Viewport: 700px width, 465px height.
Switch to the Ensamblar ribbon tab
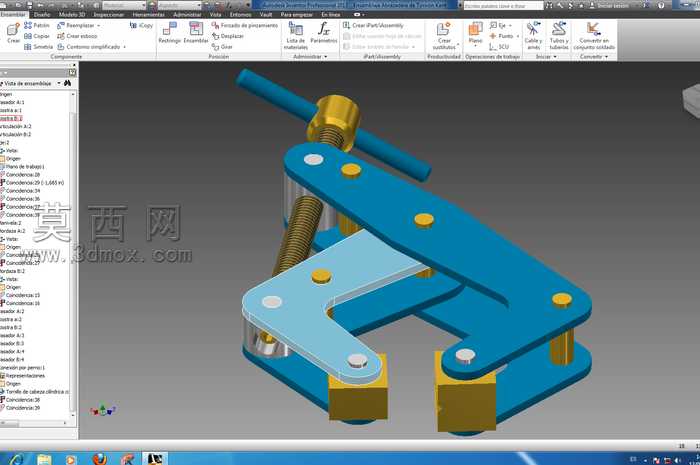13,15
